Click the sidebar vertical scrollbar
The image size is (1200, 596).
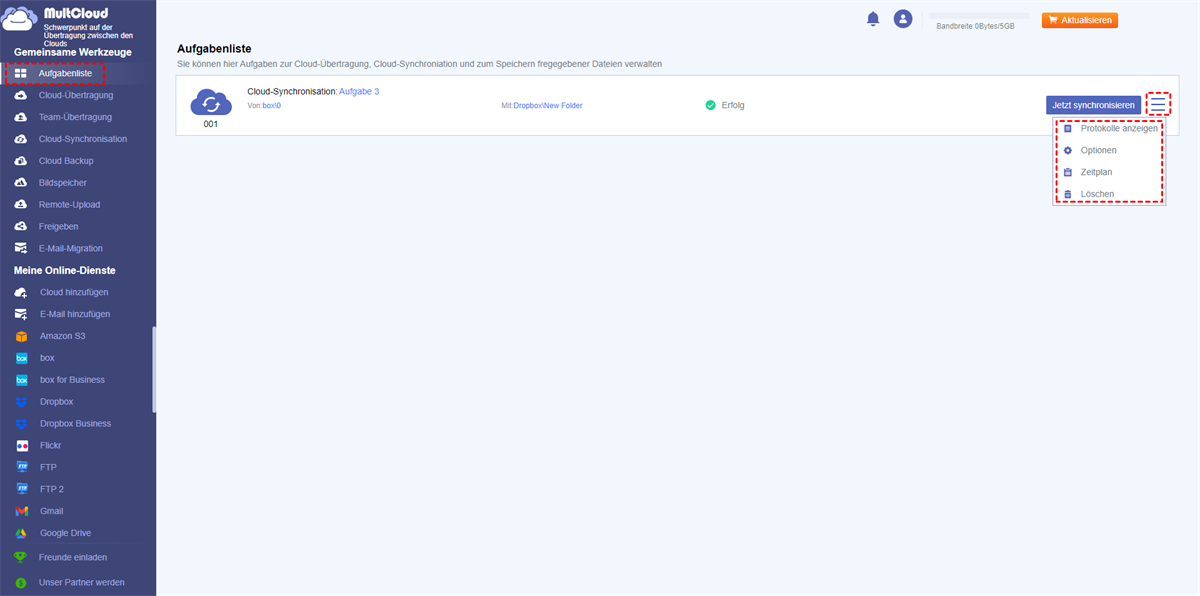pyautogui.click(x=153, y=369)
